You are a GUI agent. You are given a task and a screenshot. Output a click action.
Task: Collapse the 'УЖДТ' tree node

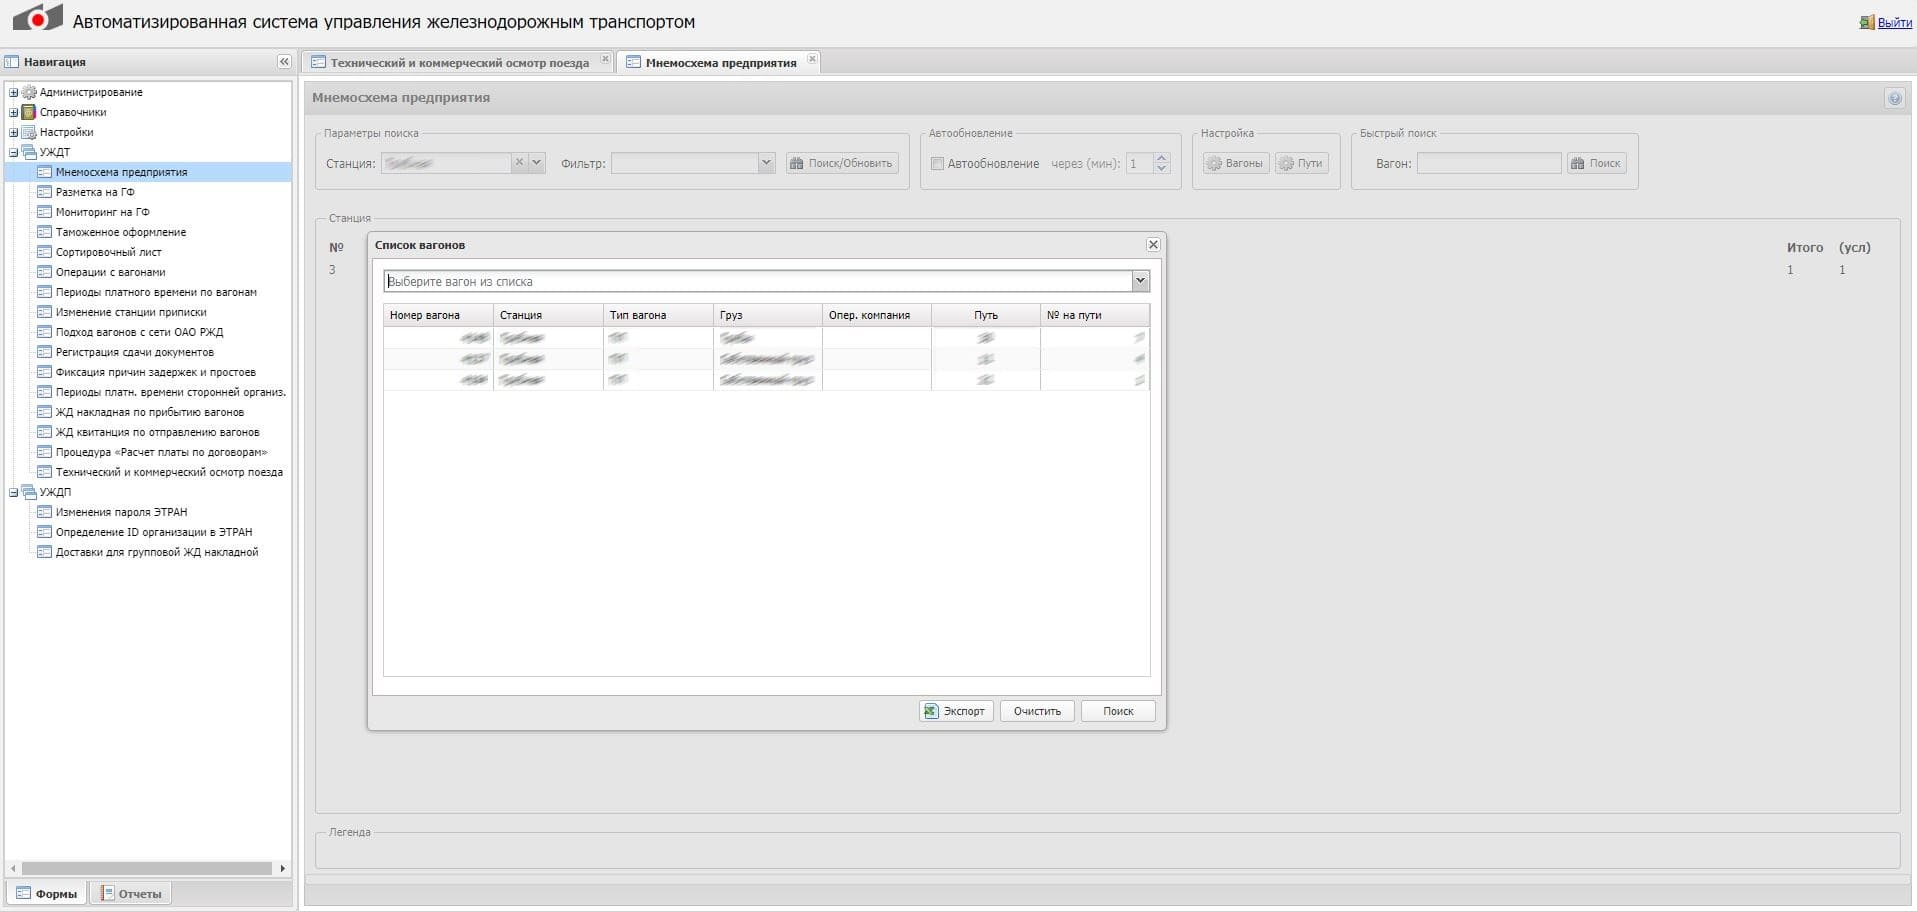(x=14, y=152)
